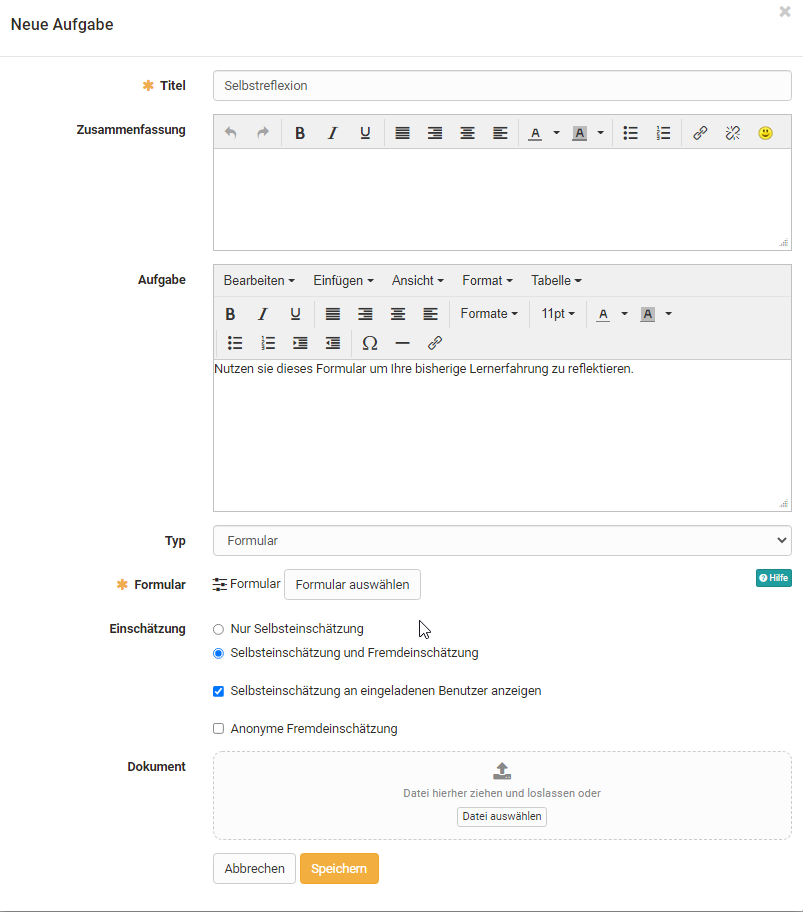Open the Typ dropdown showing Formular

coord(501,540)
